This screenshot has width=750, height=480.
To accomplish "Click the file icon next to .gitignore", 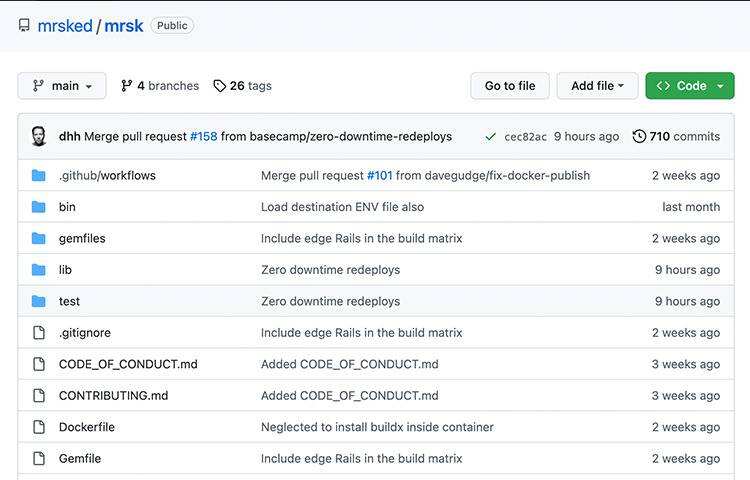I will tap(39, 333).
